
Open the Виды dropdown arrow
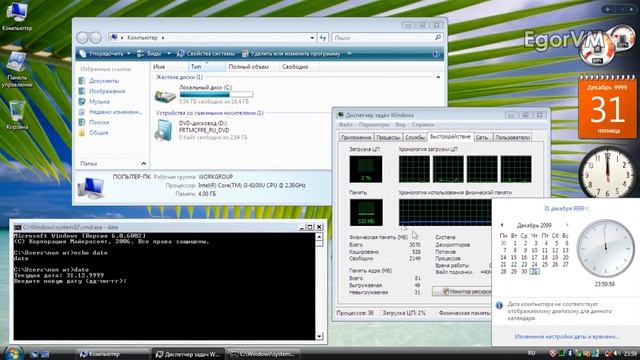(x=169, y=53)
